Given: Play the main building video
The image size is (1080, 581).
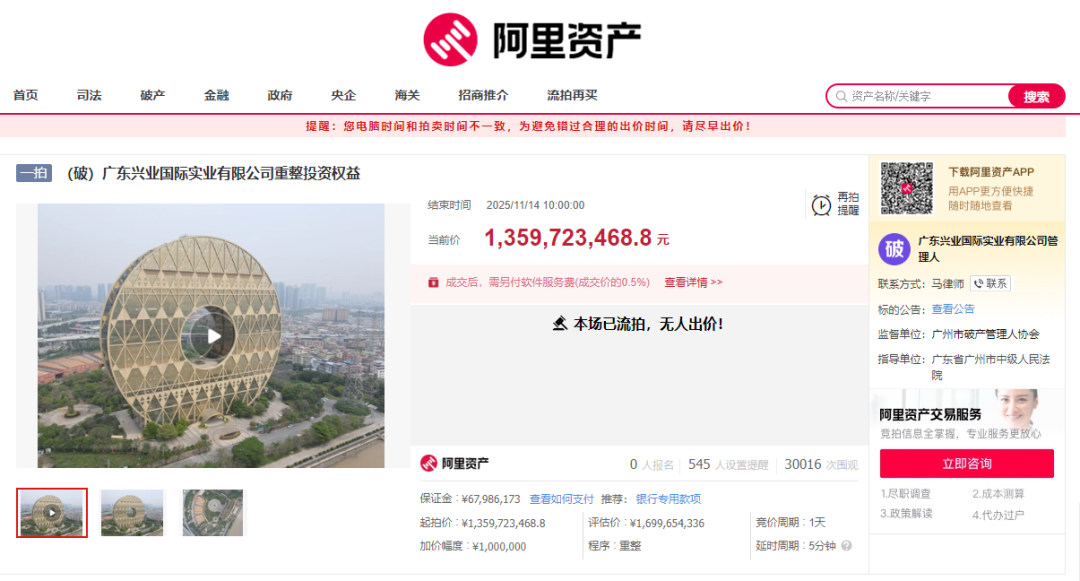Looking at the screenshot, I should pyautogui.click(x=213, y=336).
